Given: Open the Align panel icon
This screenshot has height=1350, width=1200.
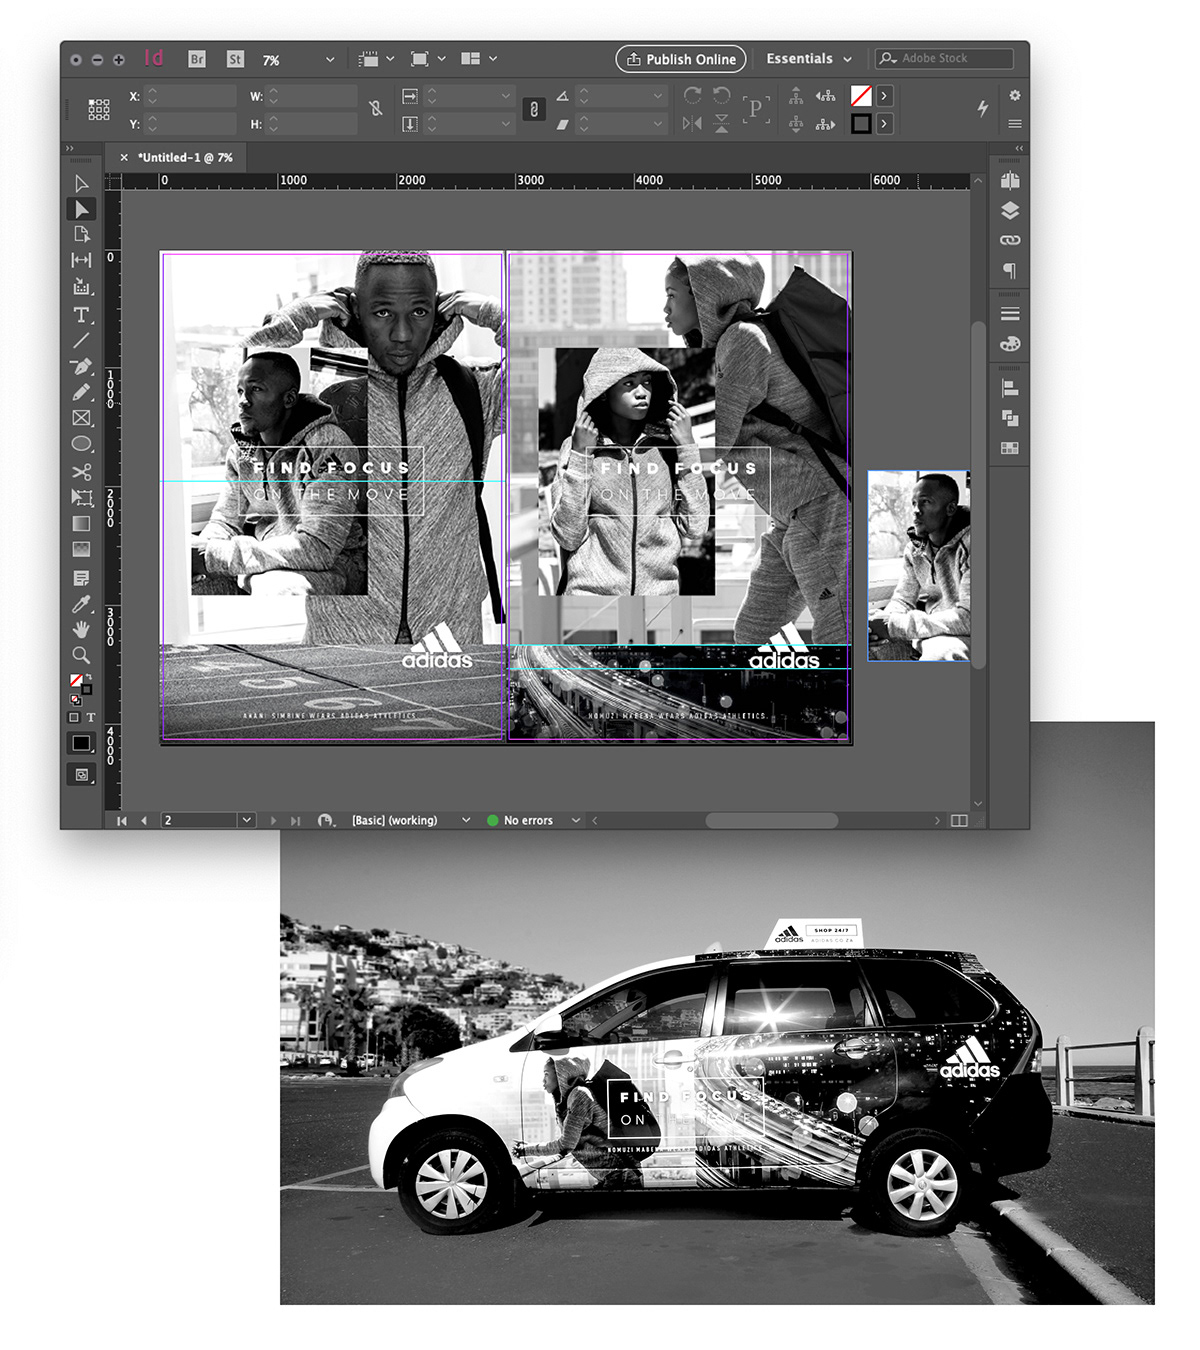Looking at the screenshot, I should coord(1010,388).
